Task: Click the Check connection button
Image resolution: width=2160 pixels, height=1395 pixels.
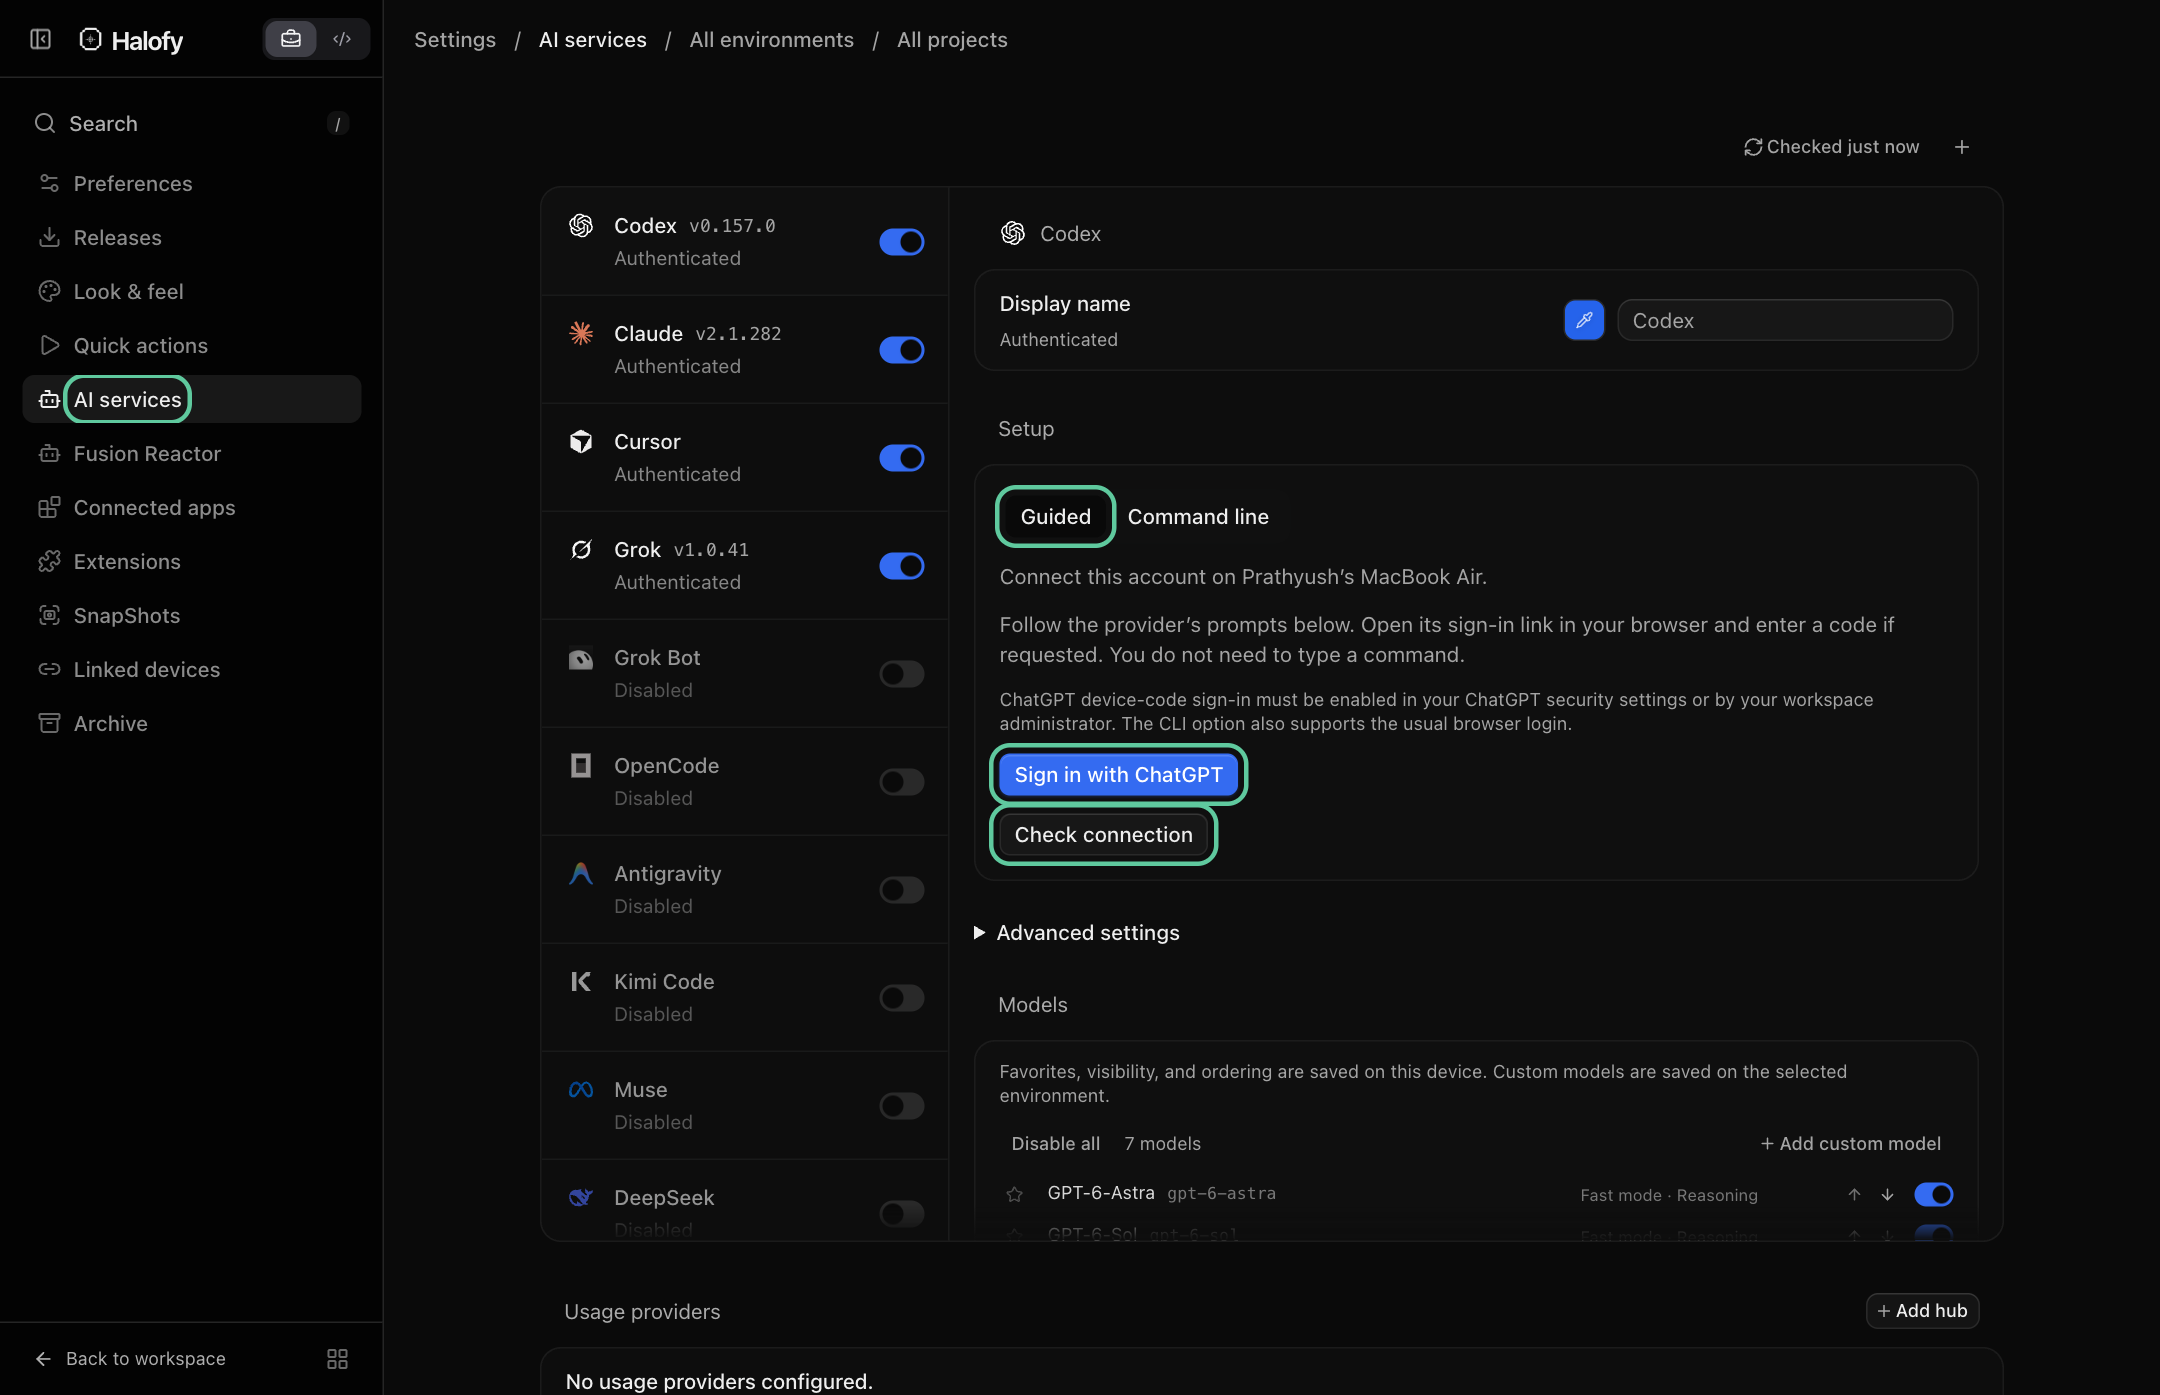Action: pyautogui.click(x=1103, y=834)
